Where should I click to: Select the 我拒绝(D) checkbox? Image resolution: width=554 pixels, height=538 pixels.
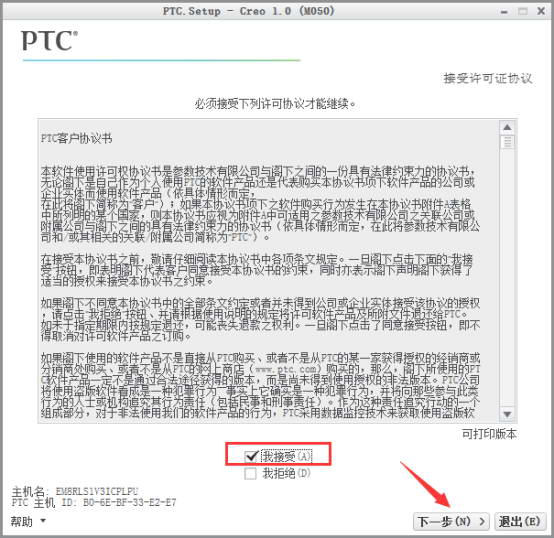pyautogui.click(x=251, y=473)
